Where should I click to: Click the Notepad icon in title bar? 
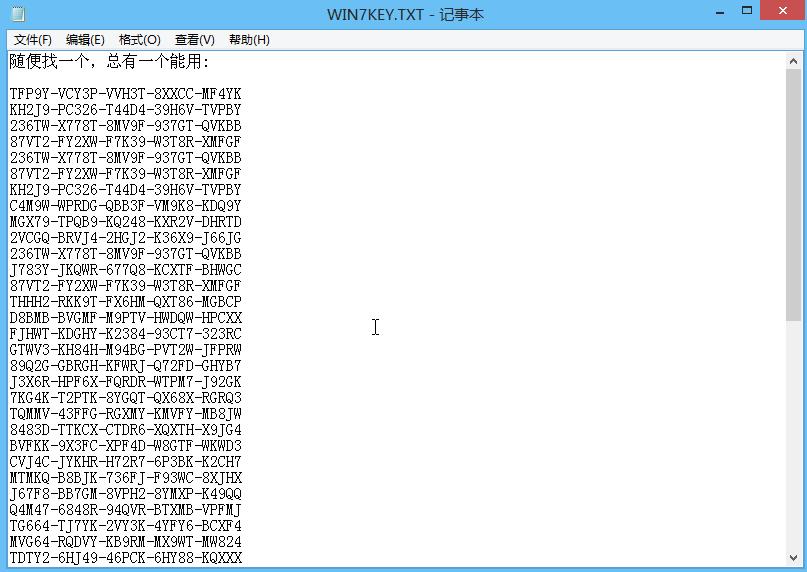18,14
